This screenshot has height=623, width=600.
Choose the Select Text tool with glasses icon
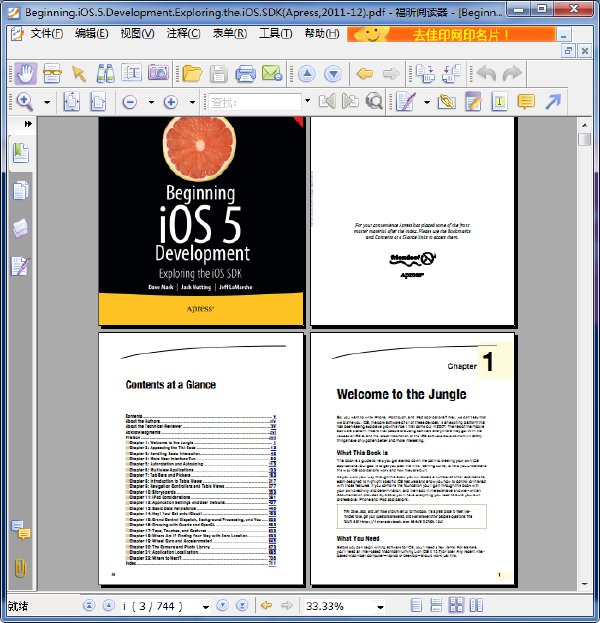pyautogui.click(x=52, y=74)
